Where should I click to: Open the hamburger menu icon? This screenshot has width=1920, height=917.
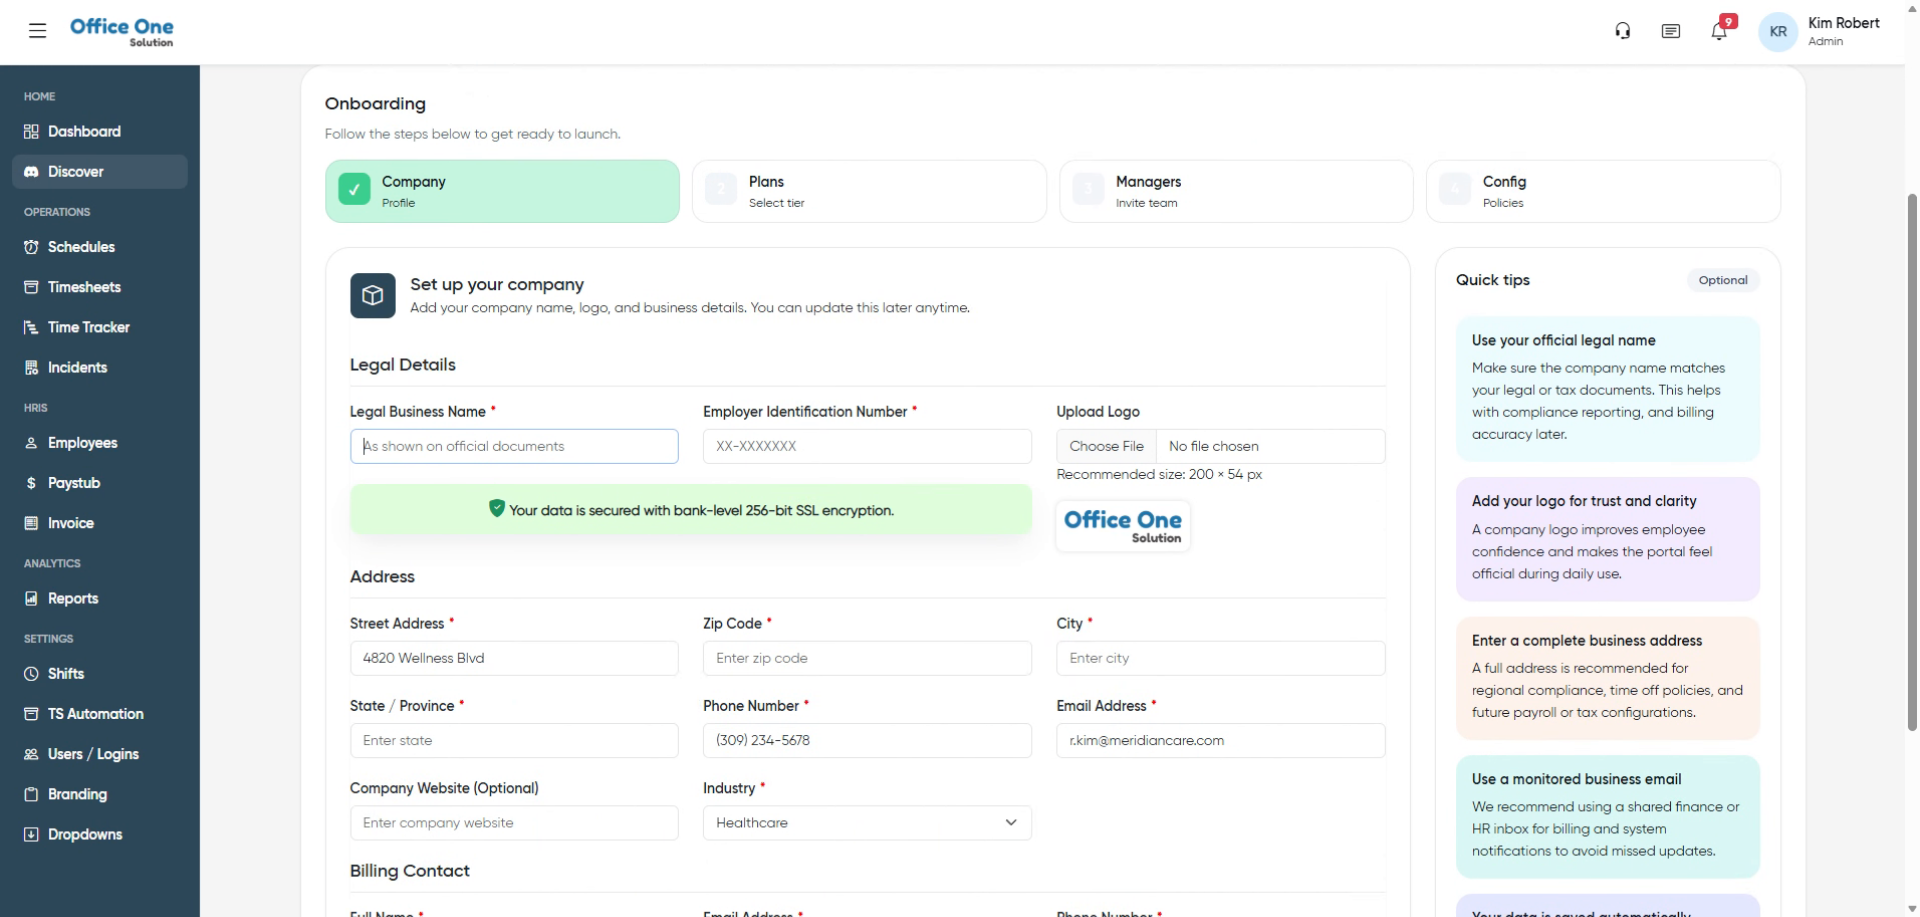click(x=38, y=31)
